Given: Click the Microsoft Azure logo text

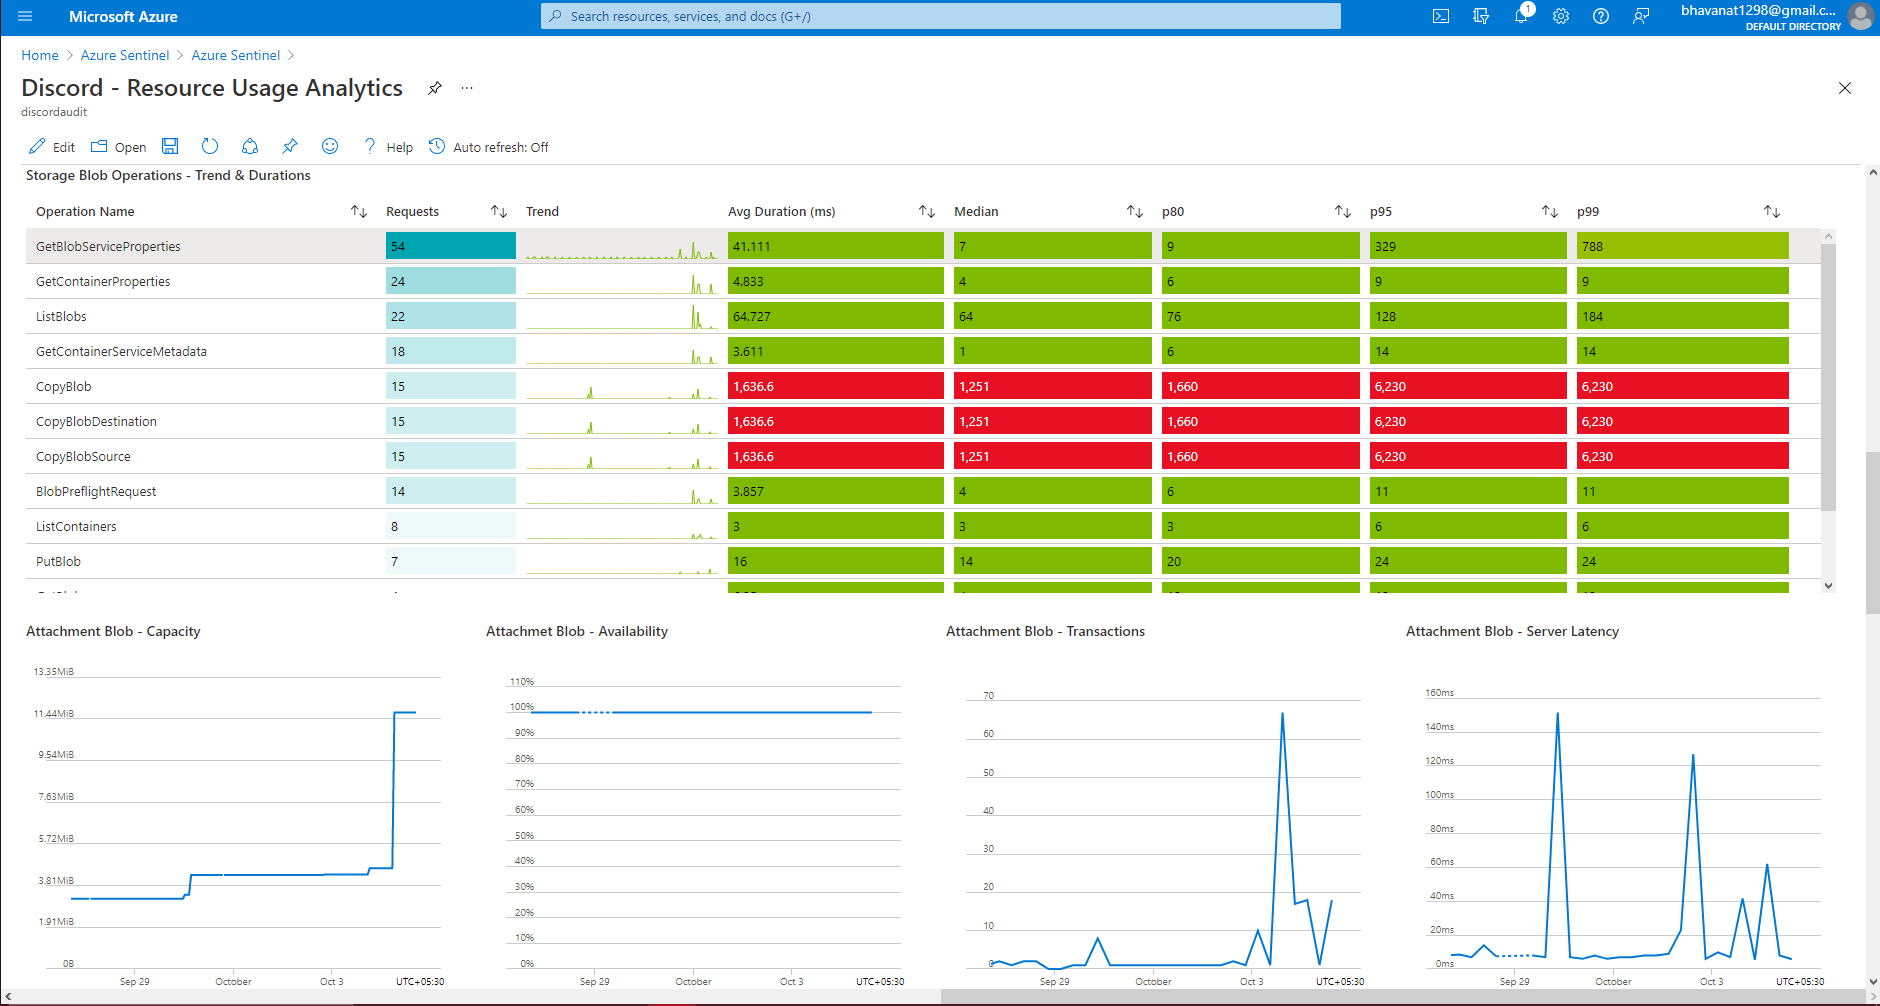Looking at the screenshot, I should 123,17.
